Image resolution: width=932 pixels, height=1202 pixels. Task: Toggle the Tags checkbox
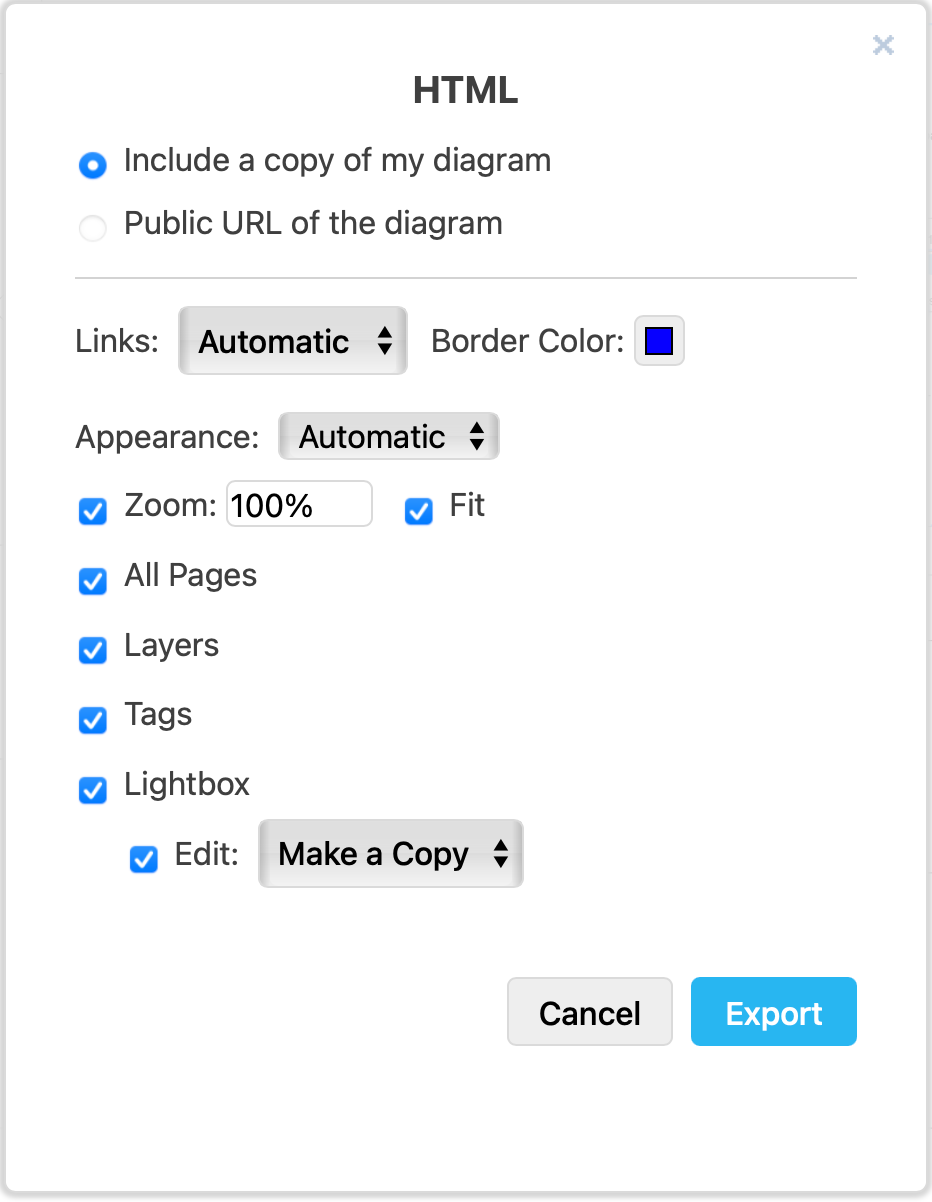92,721
